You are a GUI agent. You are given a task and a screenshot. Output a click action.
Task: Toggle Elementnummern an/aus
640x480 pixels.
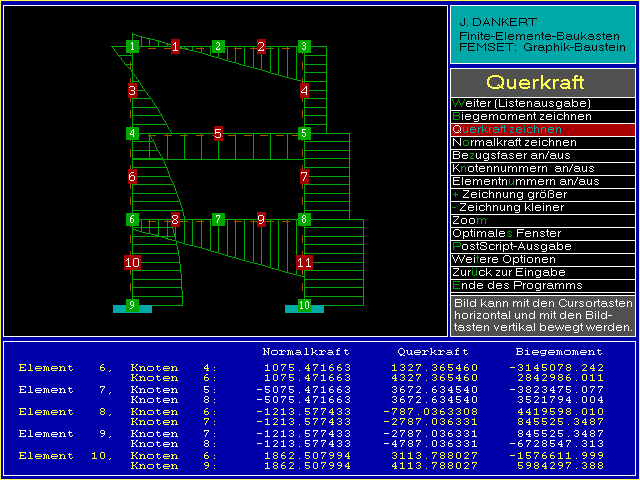pyautogui.click(x=542, y=181)
